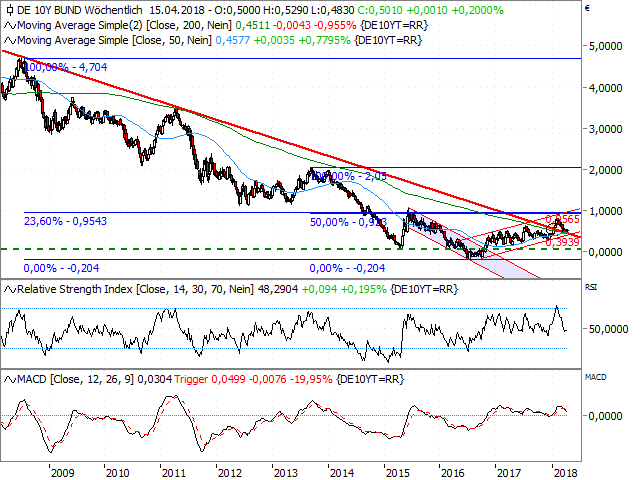Viewport: 640px width, 480px height.
Task: Click the price axis label 2,0000
Action: tap(605, 170)
